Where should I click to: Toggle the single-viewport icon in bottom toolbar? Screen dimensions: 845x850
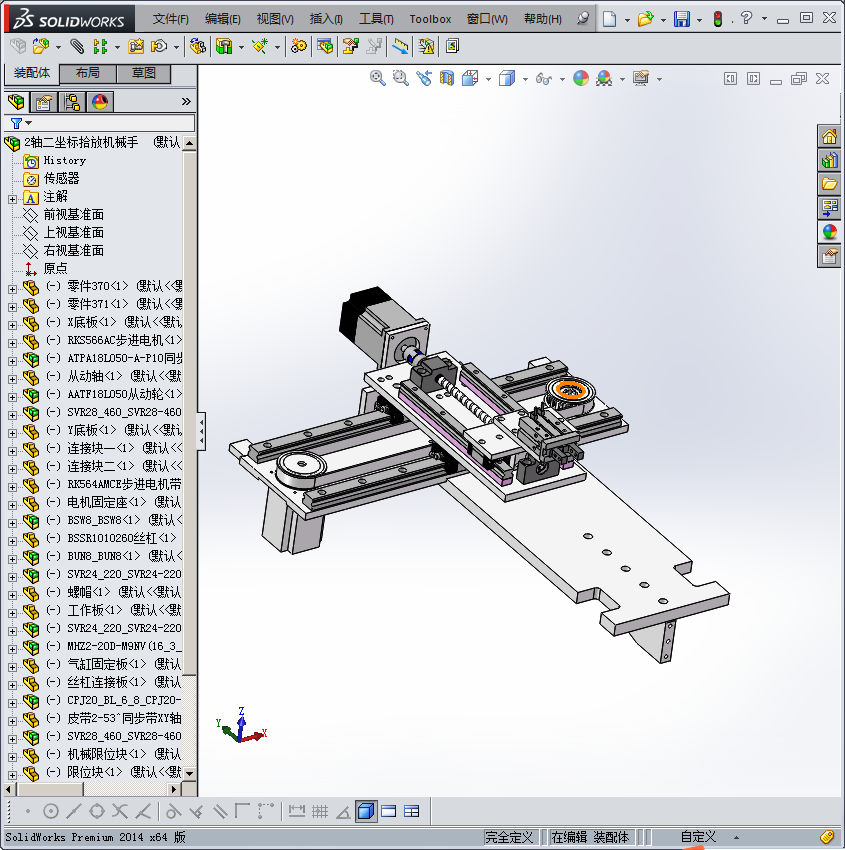[x=389, y=812]
